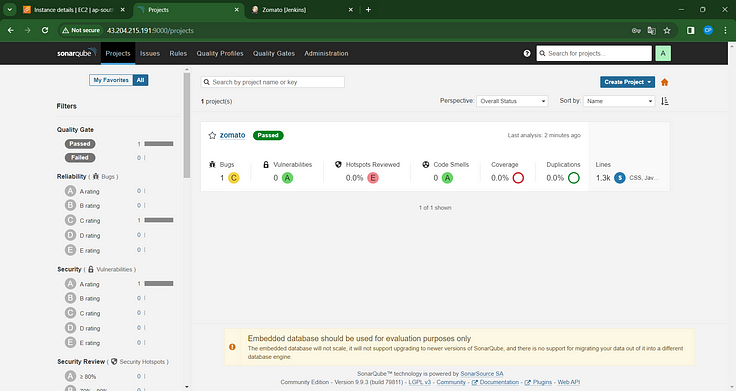Open Quality Profiles page
This screenshot has width=736, height=391.
tap(220, 54)
